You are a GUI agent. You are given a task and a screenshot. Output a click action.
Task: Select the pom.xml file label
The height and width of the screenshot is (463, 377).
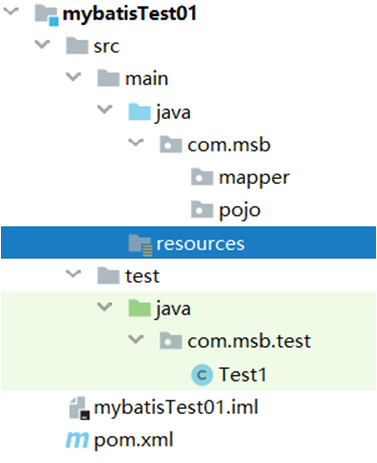[134, 441]
